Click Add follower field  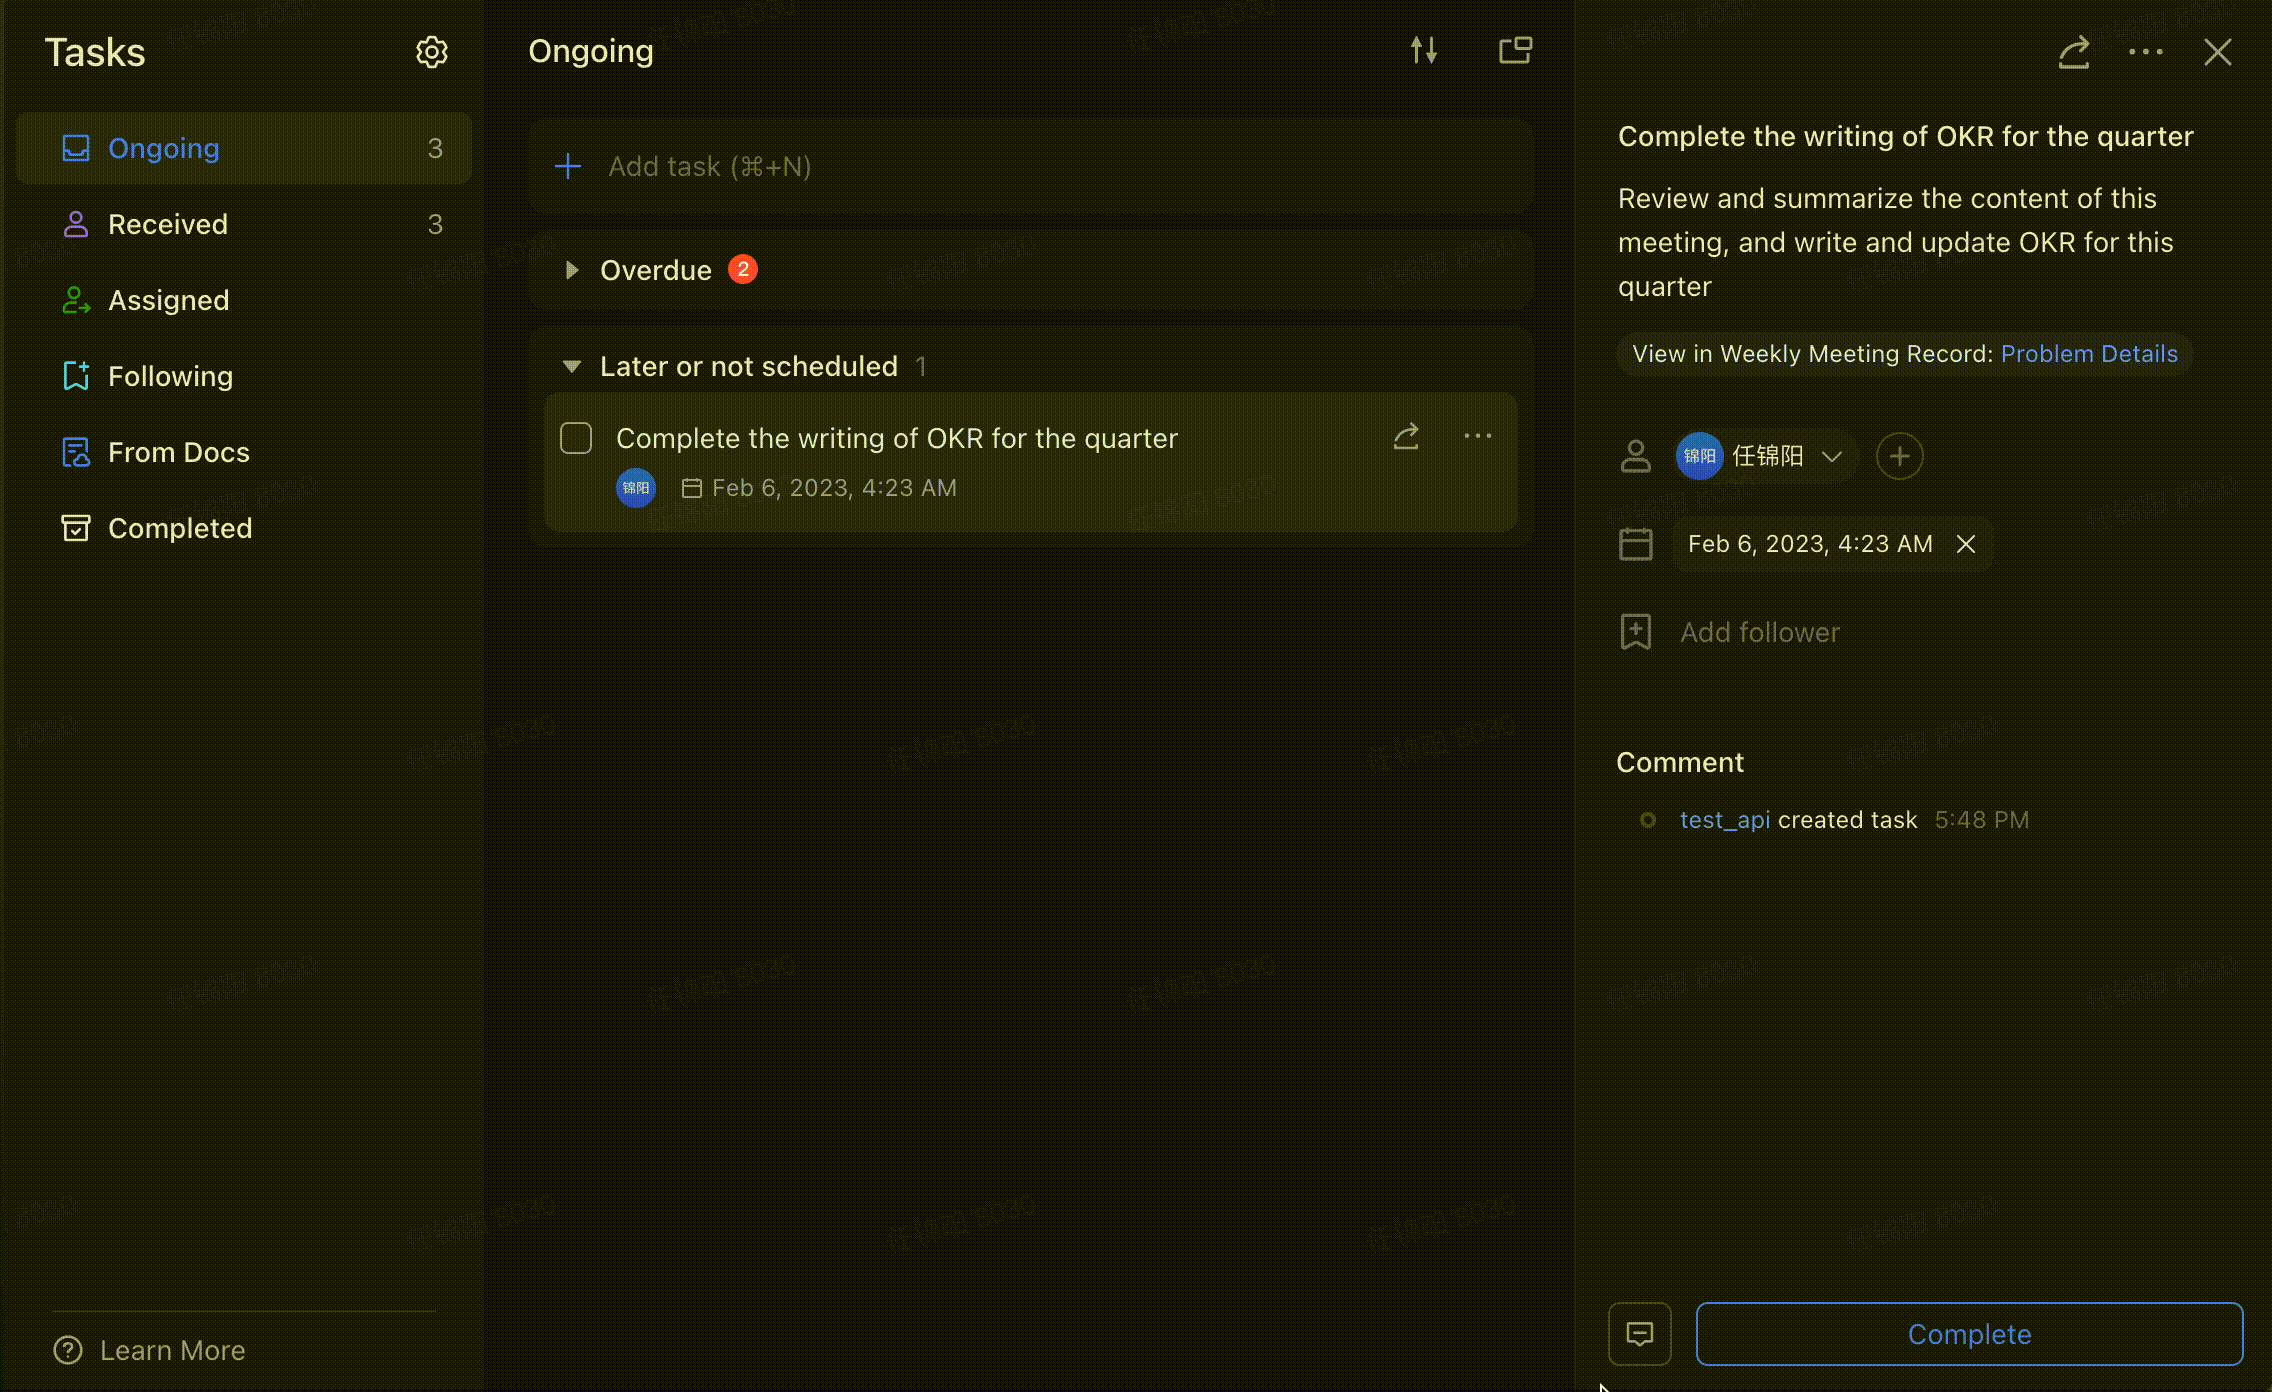tap(1760, 632)
